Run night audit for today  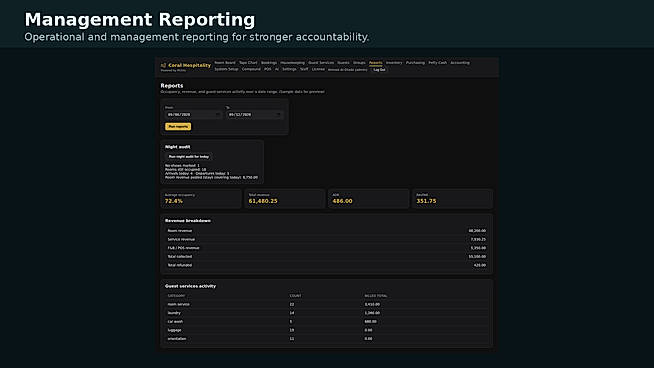[x=189, y=156]
